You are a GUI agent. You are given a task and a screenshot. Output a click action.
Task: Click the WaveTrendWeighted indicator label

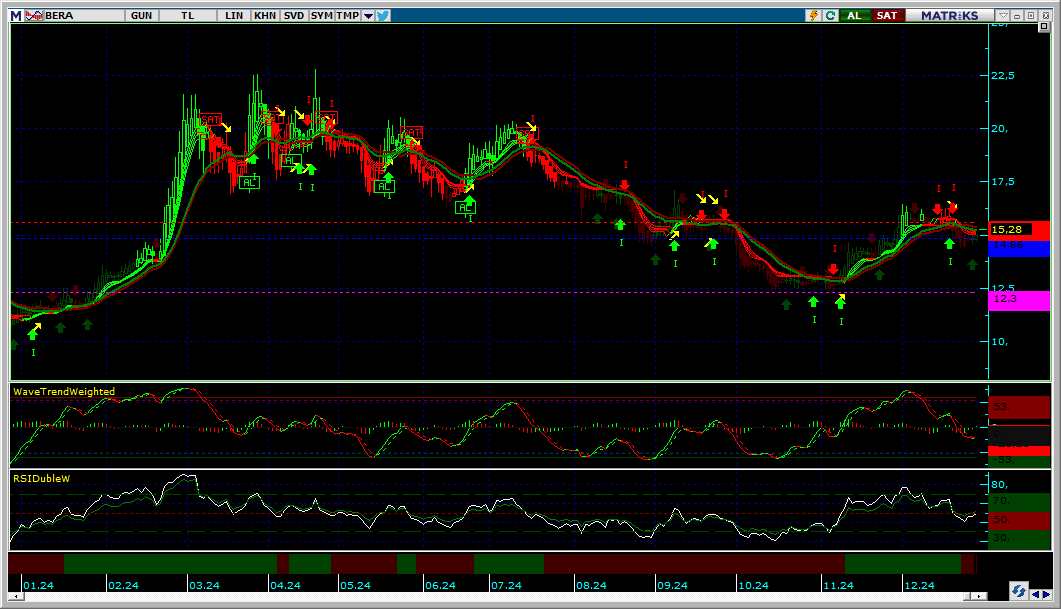[64, 392]
